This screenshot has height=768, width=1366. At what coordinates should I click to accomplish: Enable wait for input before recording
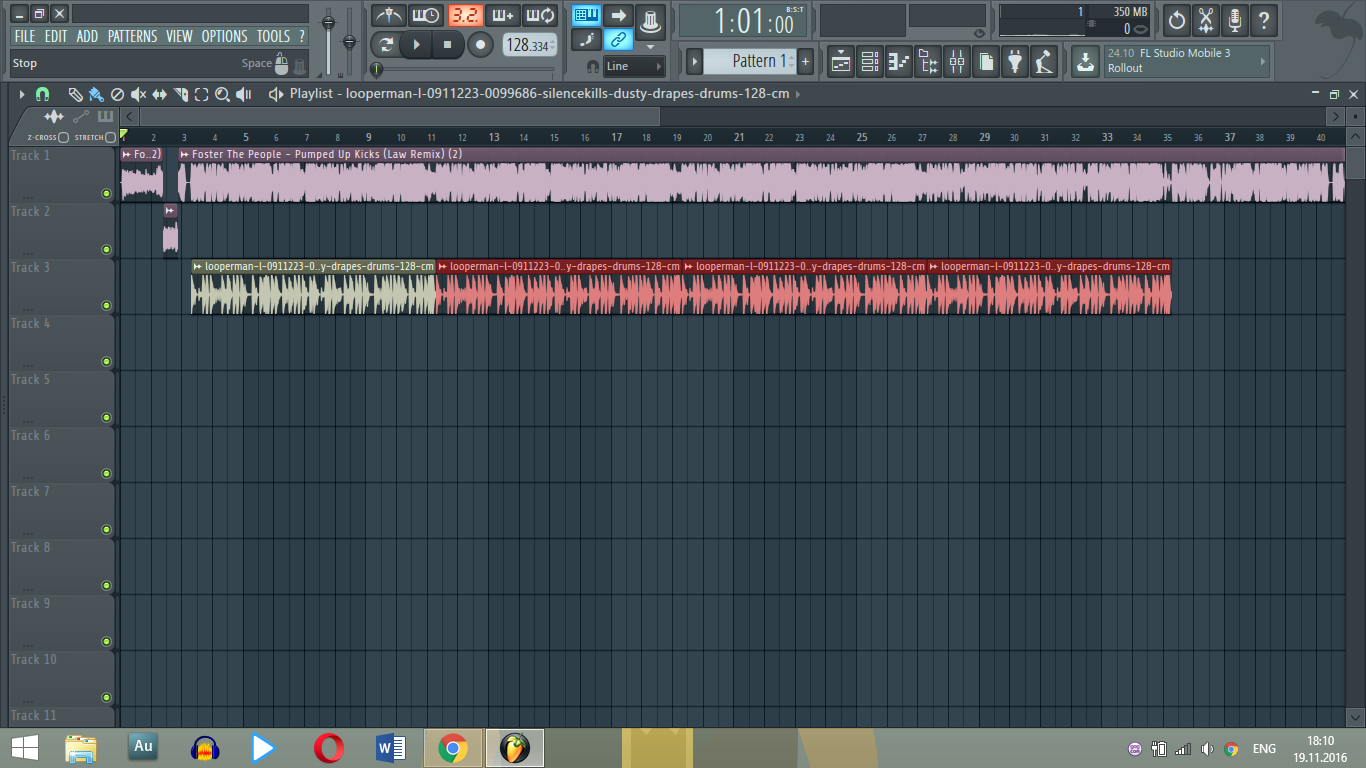click(426, 15)
